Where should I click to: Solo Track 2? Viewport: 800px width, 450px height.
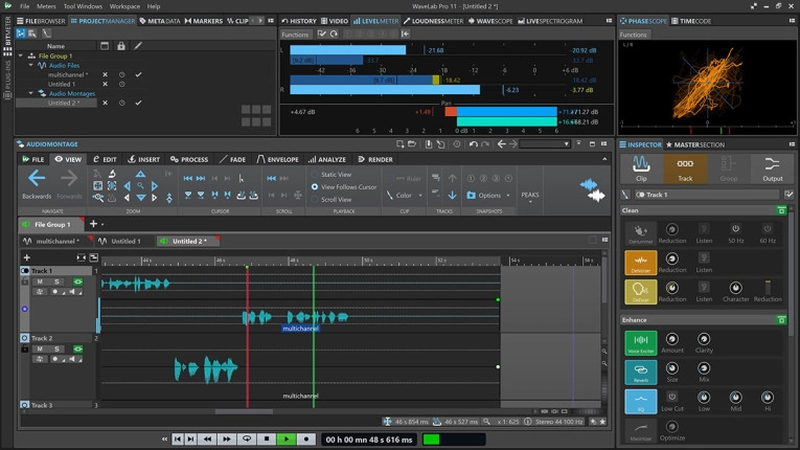click(57, 349)
